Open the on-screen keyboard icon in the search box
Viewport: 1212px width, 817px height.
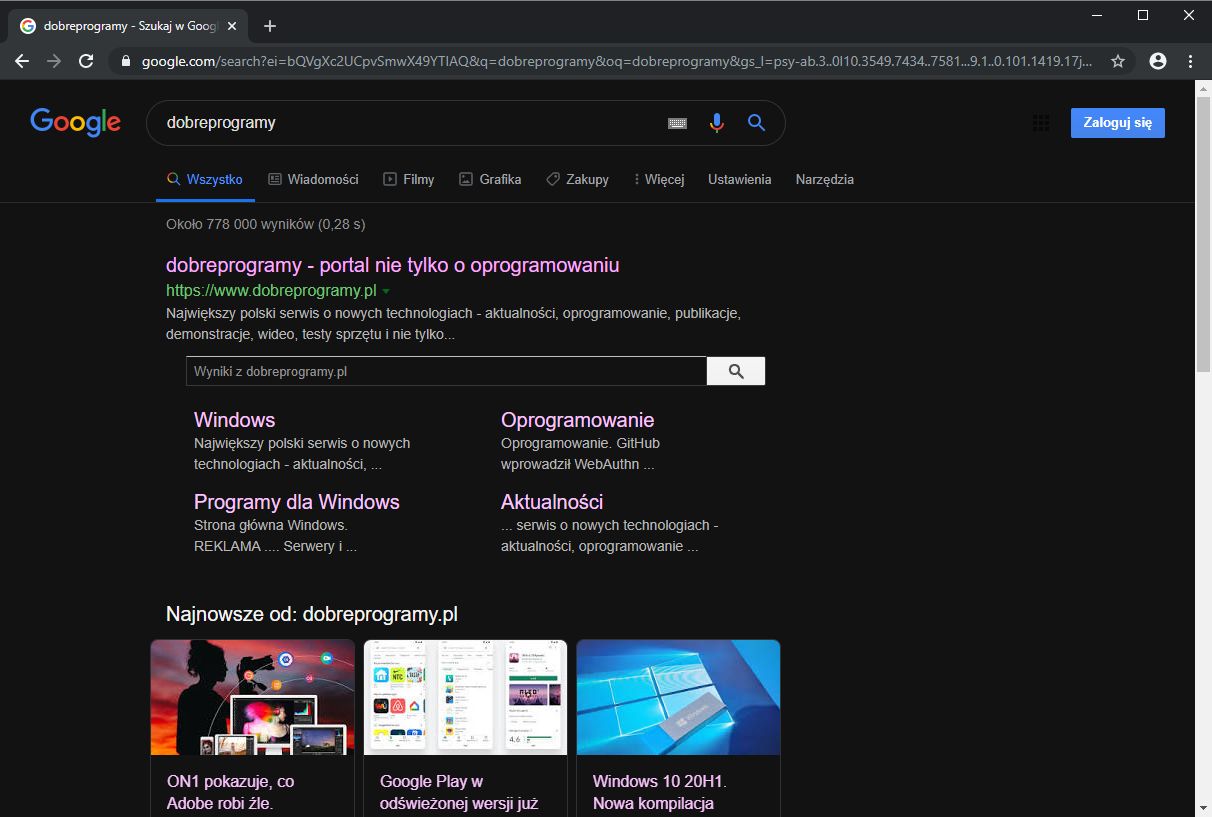(x=677, y=123)
